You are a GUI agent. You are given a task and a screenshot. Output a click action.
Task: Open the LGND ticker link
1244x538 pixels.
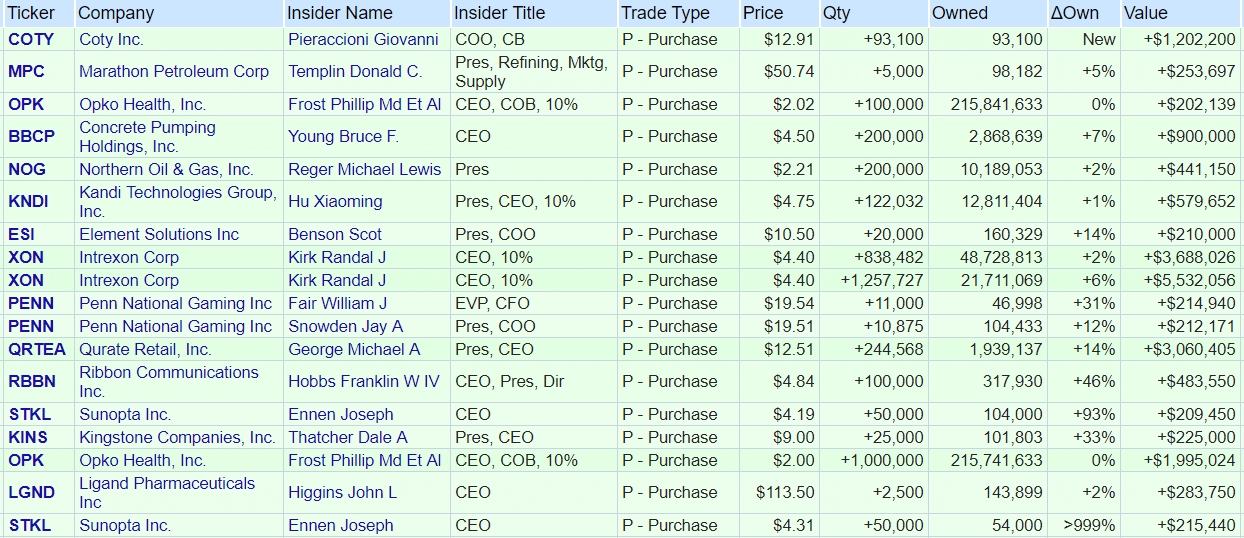tap(30, 492)
